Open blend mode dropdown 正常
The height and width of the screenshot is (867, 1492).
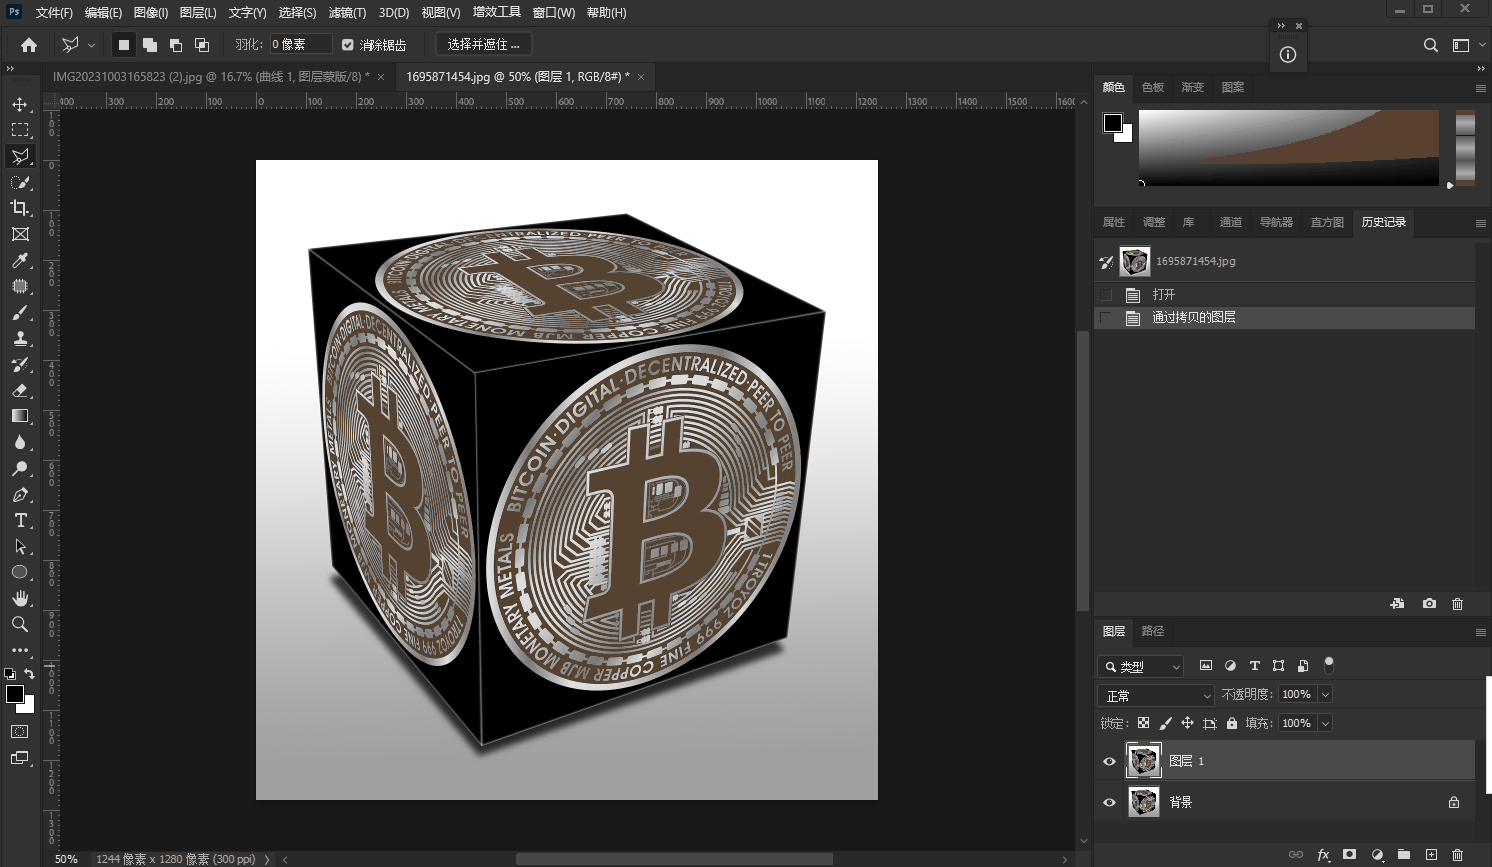point(1157,695)
